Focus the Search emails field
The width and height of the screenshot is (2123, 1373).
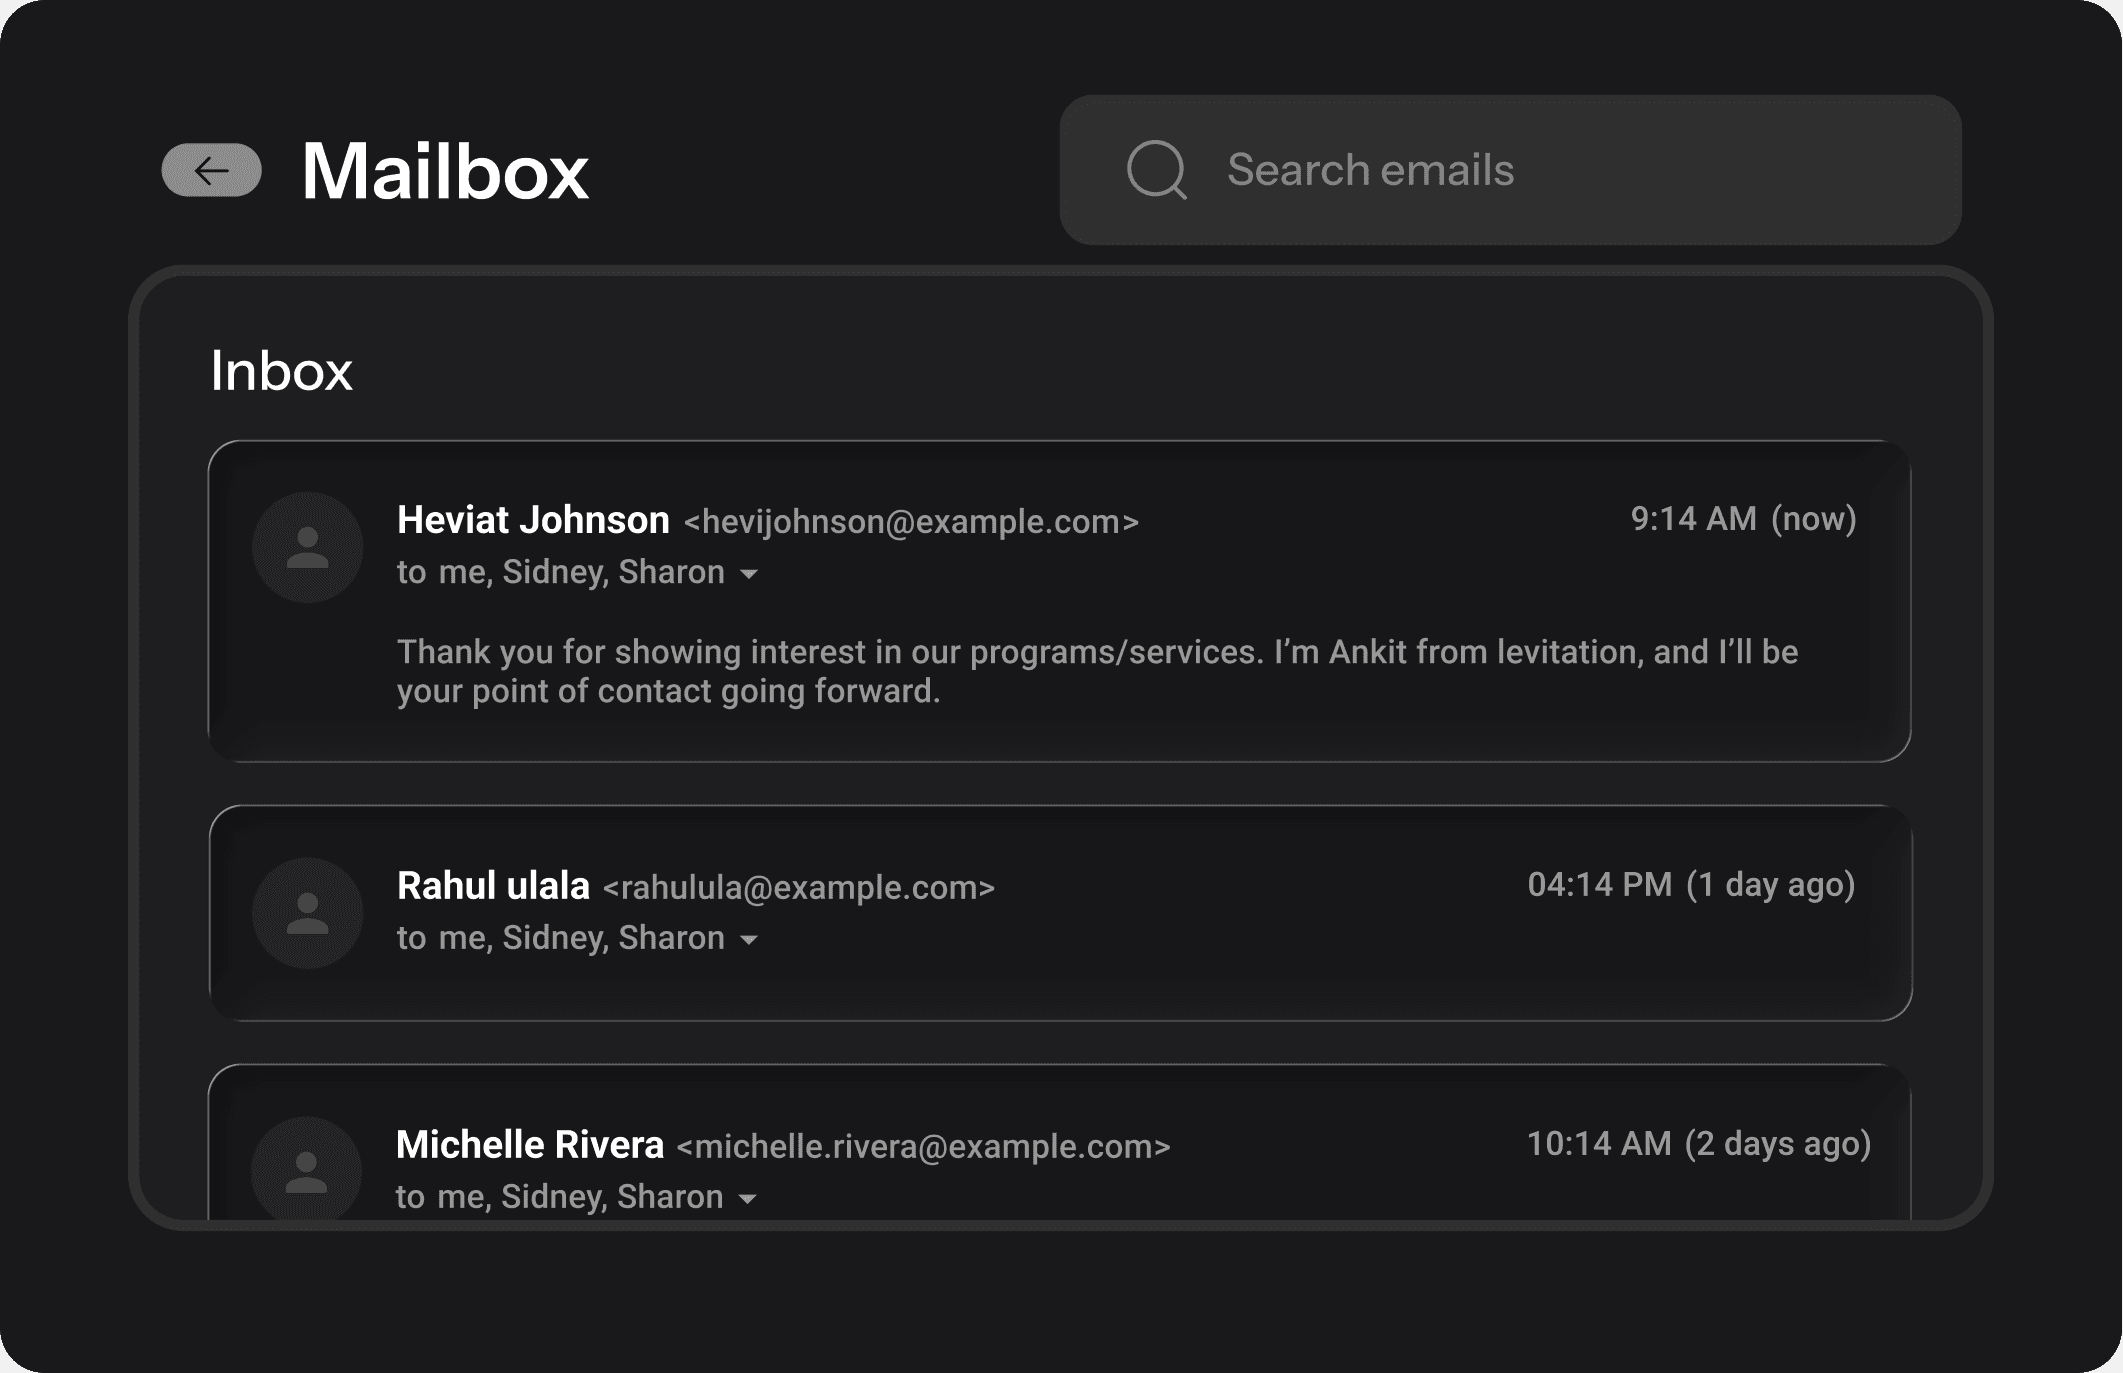pos(1540,170)
